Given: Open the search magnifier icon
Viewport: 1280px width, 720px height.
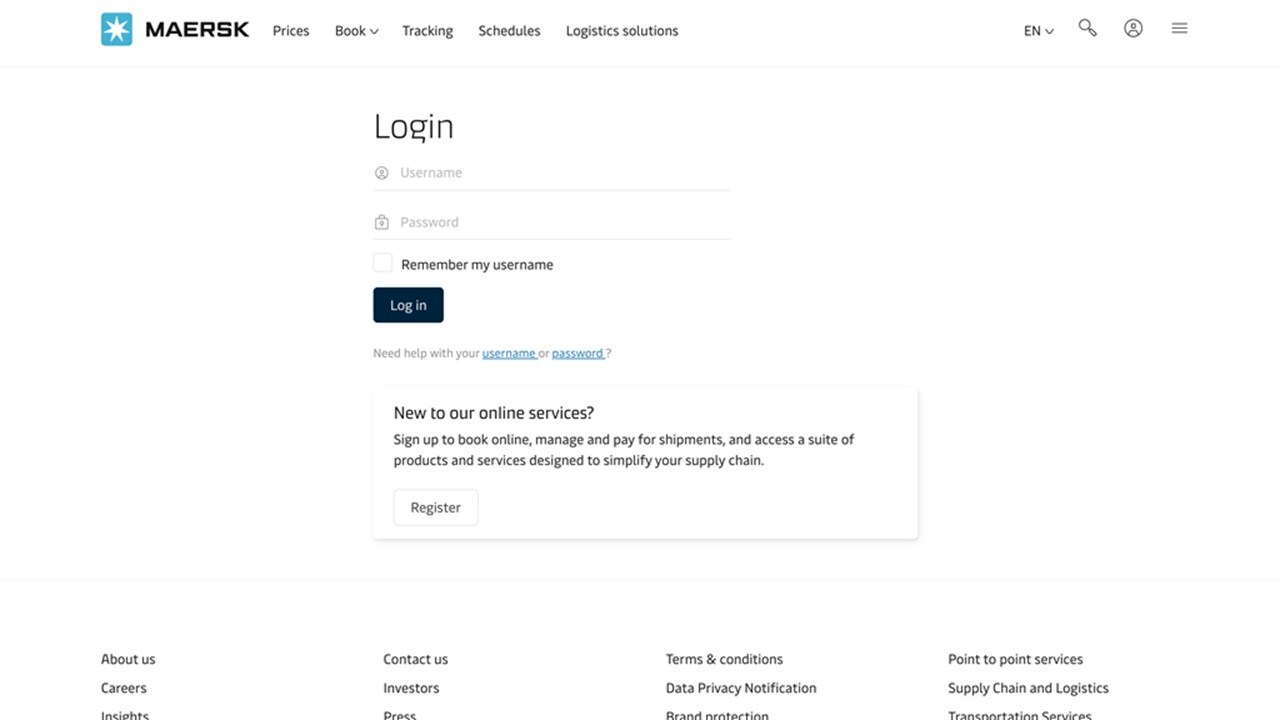Looking at the screenshot, I should [x=1087, y=28].
